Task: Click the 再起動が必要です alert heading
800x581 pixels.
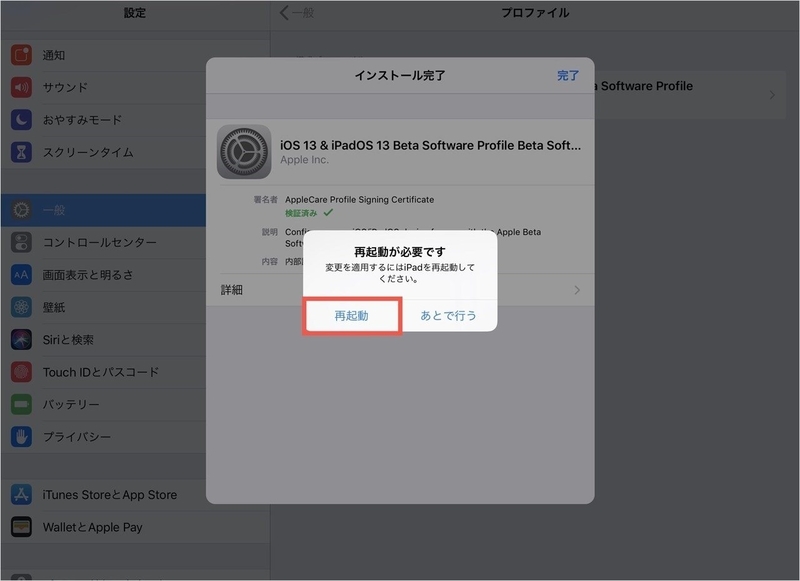Action: coord(400,251)
